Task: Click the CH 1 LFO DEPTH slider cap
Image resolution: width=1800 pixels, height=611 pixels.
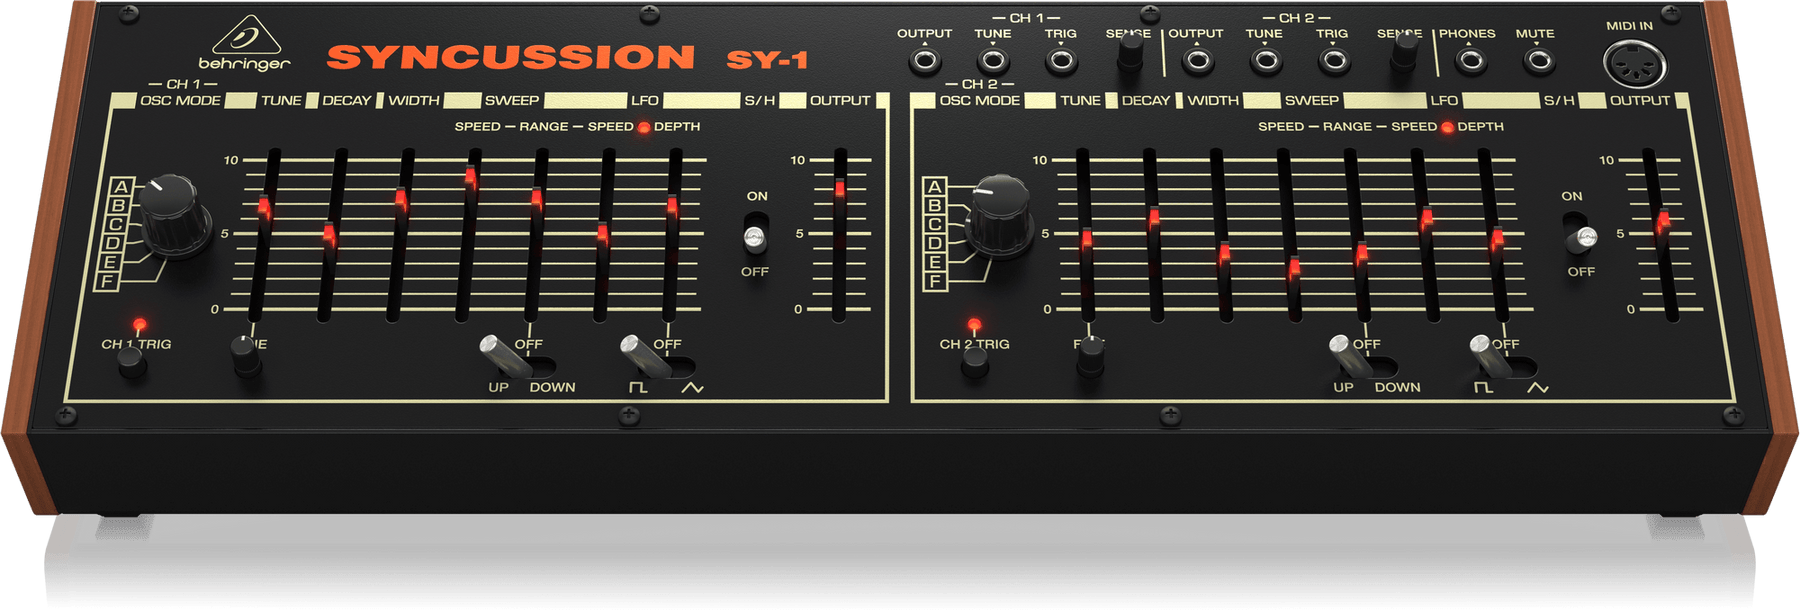Action: [672, 208]
